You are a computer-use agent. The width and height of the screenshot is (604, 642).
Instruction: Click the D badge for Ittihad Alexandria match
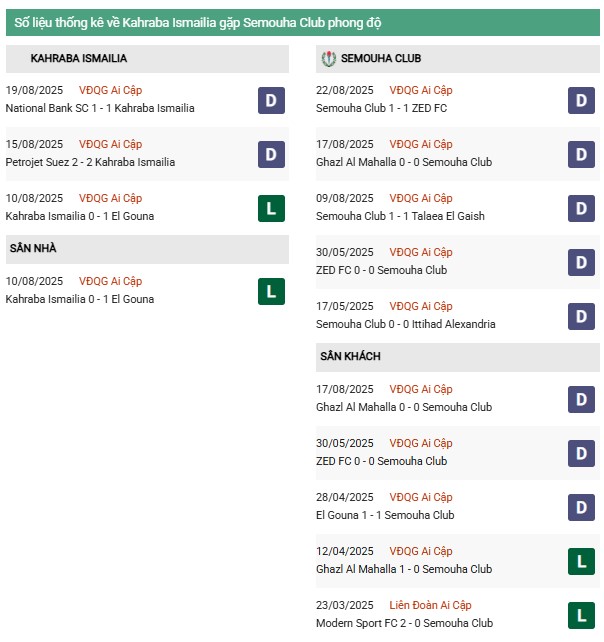pos(581,316)
